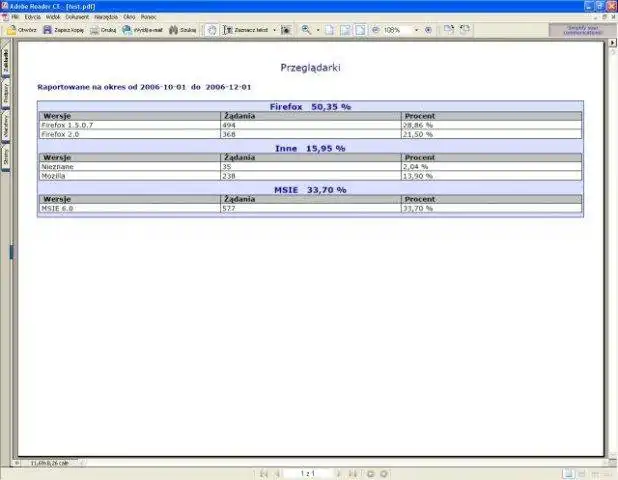Select the Zoom In magnifier tool

coord(306,30)
